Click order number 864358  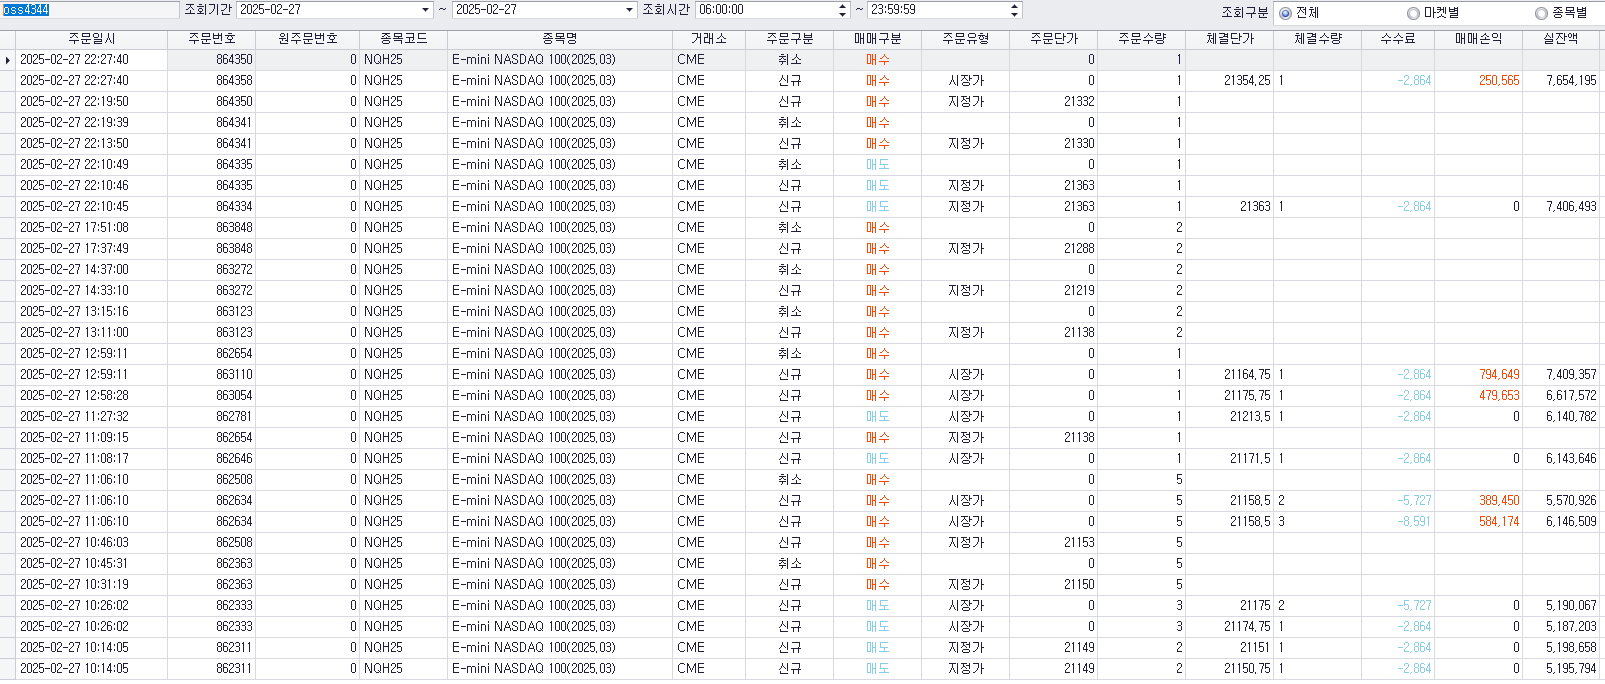coord(234,81)
